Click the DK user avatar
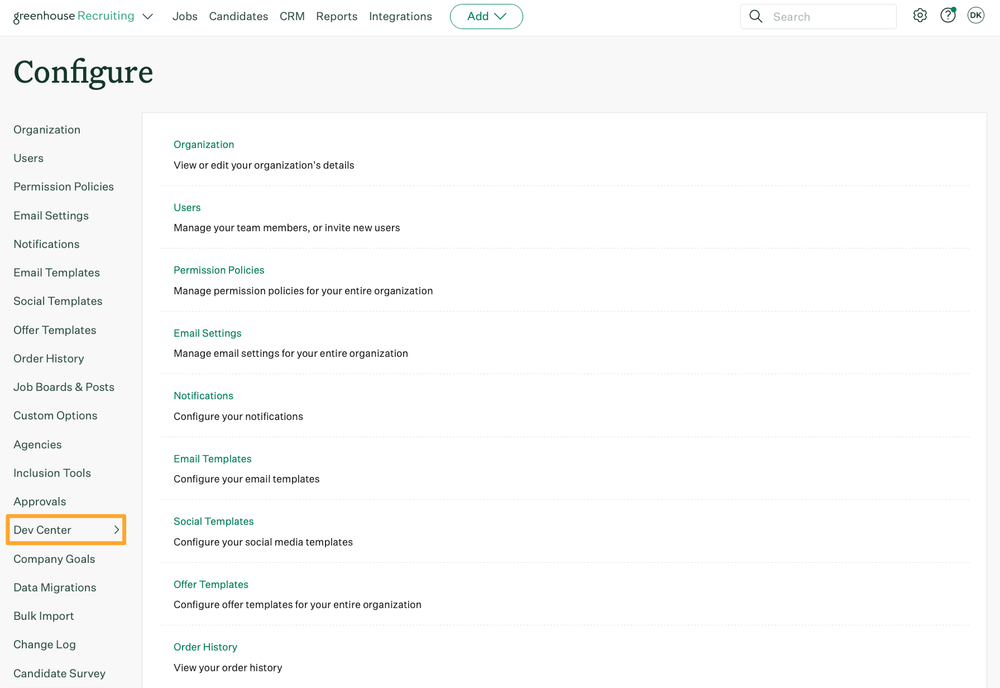The width and height of the screenshot is (1000, 688). coord(976,15)
